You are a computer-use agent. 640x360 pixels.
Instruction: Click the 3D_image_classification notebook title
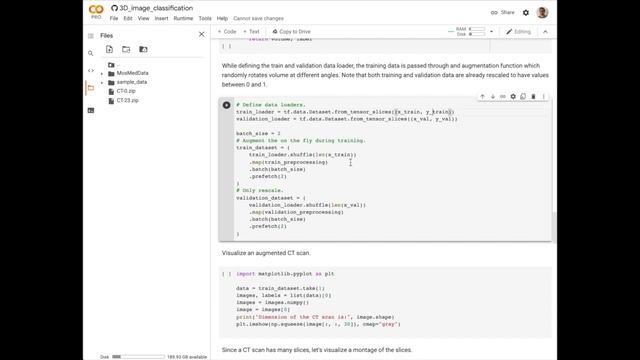tap(156, 8)
